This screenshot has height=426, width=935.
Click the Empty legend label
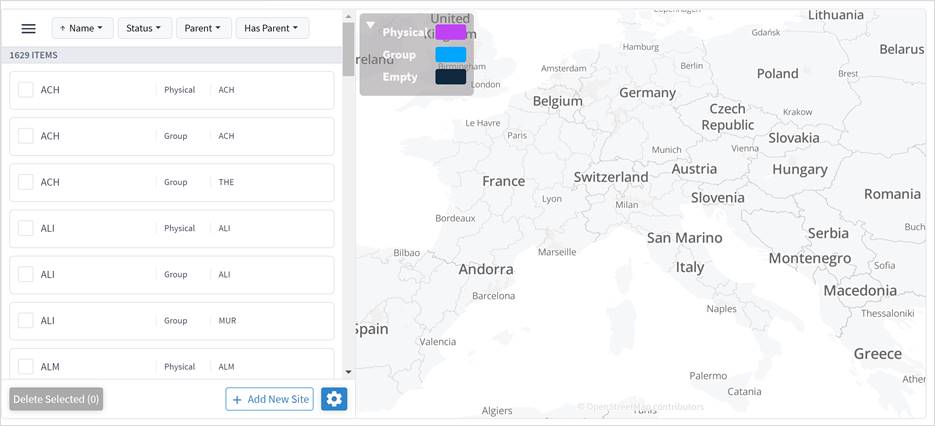[400, 77]
